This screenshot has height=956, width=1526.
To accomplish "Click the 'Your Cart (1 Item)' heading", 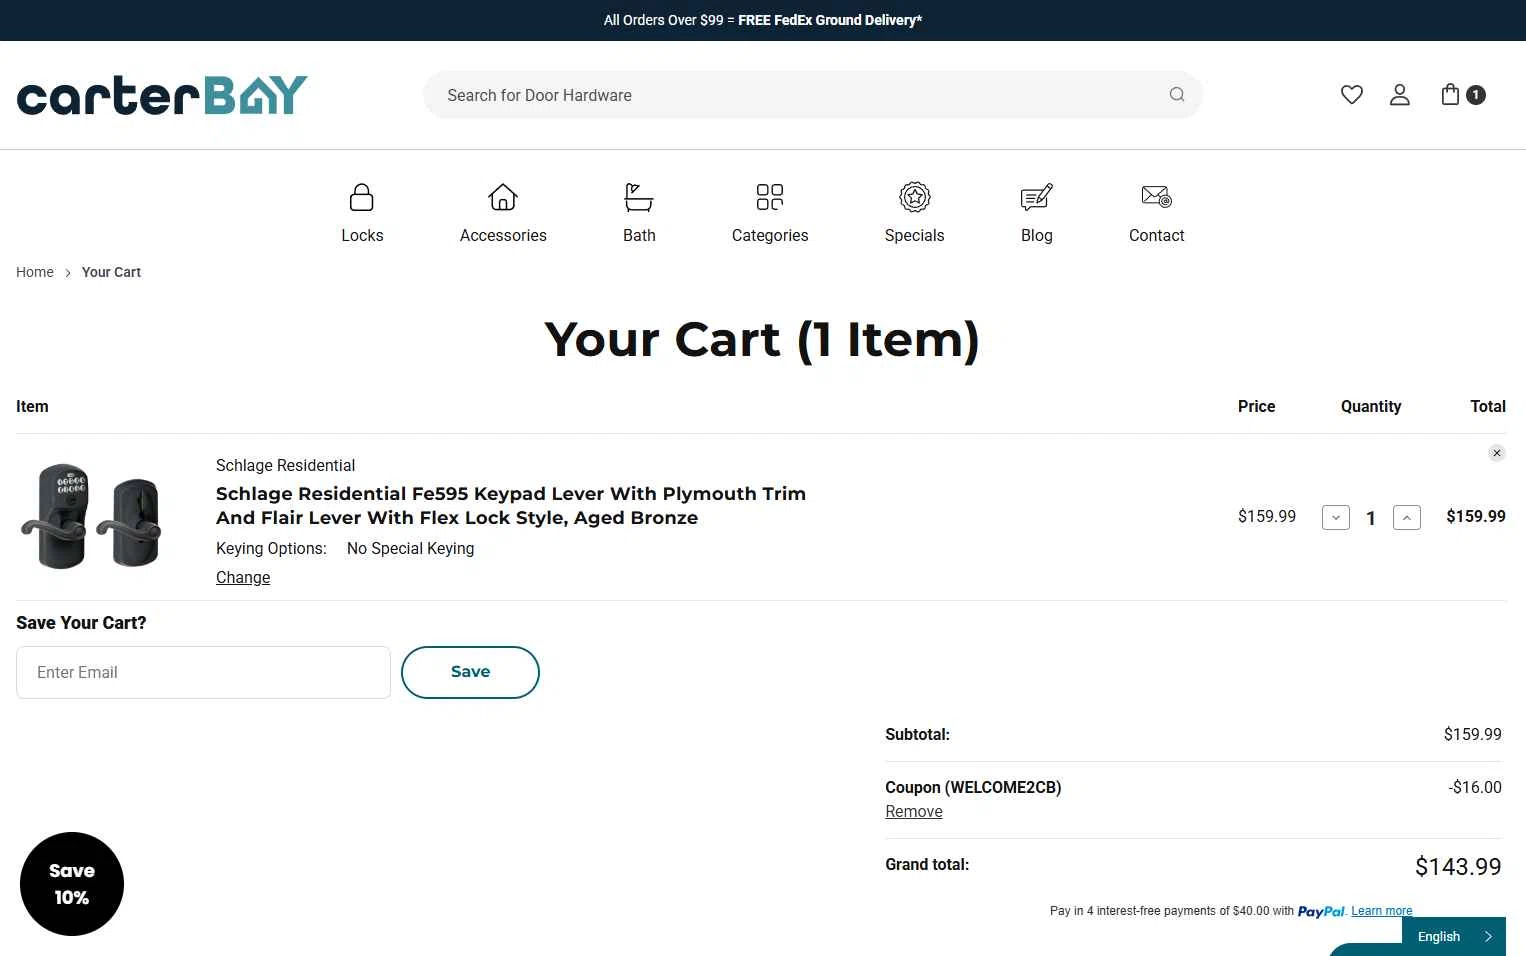I will [x=762, y=339].
